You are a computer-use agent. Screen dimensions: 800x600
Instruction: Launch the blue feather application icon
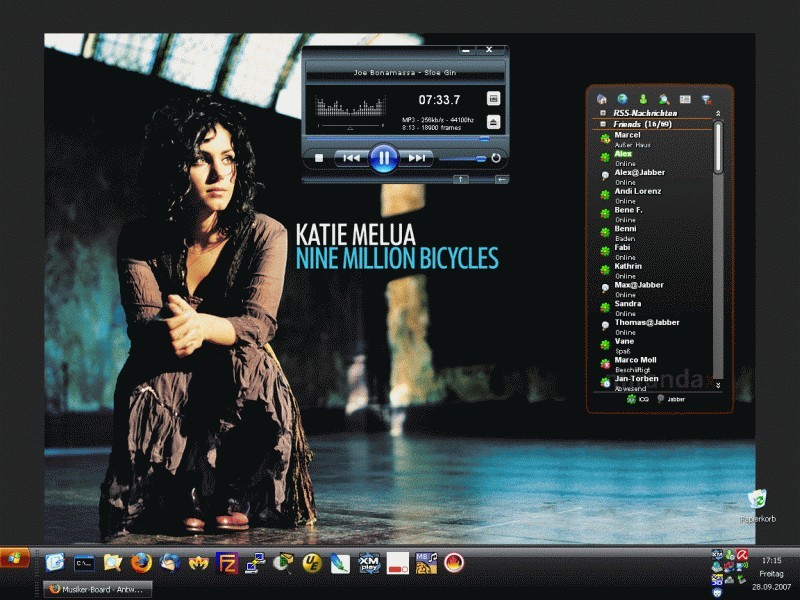point(340,563)
